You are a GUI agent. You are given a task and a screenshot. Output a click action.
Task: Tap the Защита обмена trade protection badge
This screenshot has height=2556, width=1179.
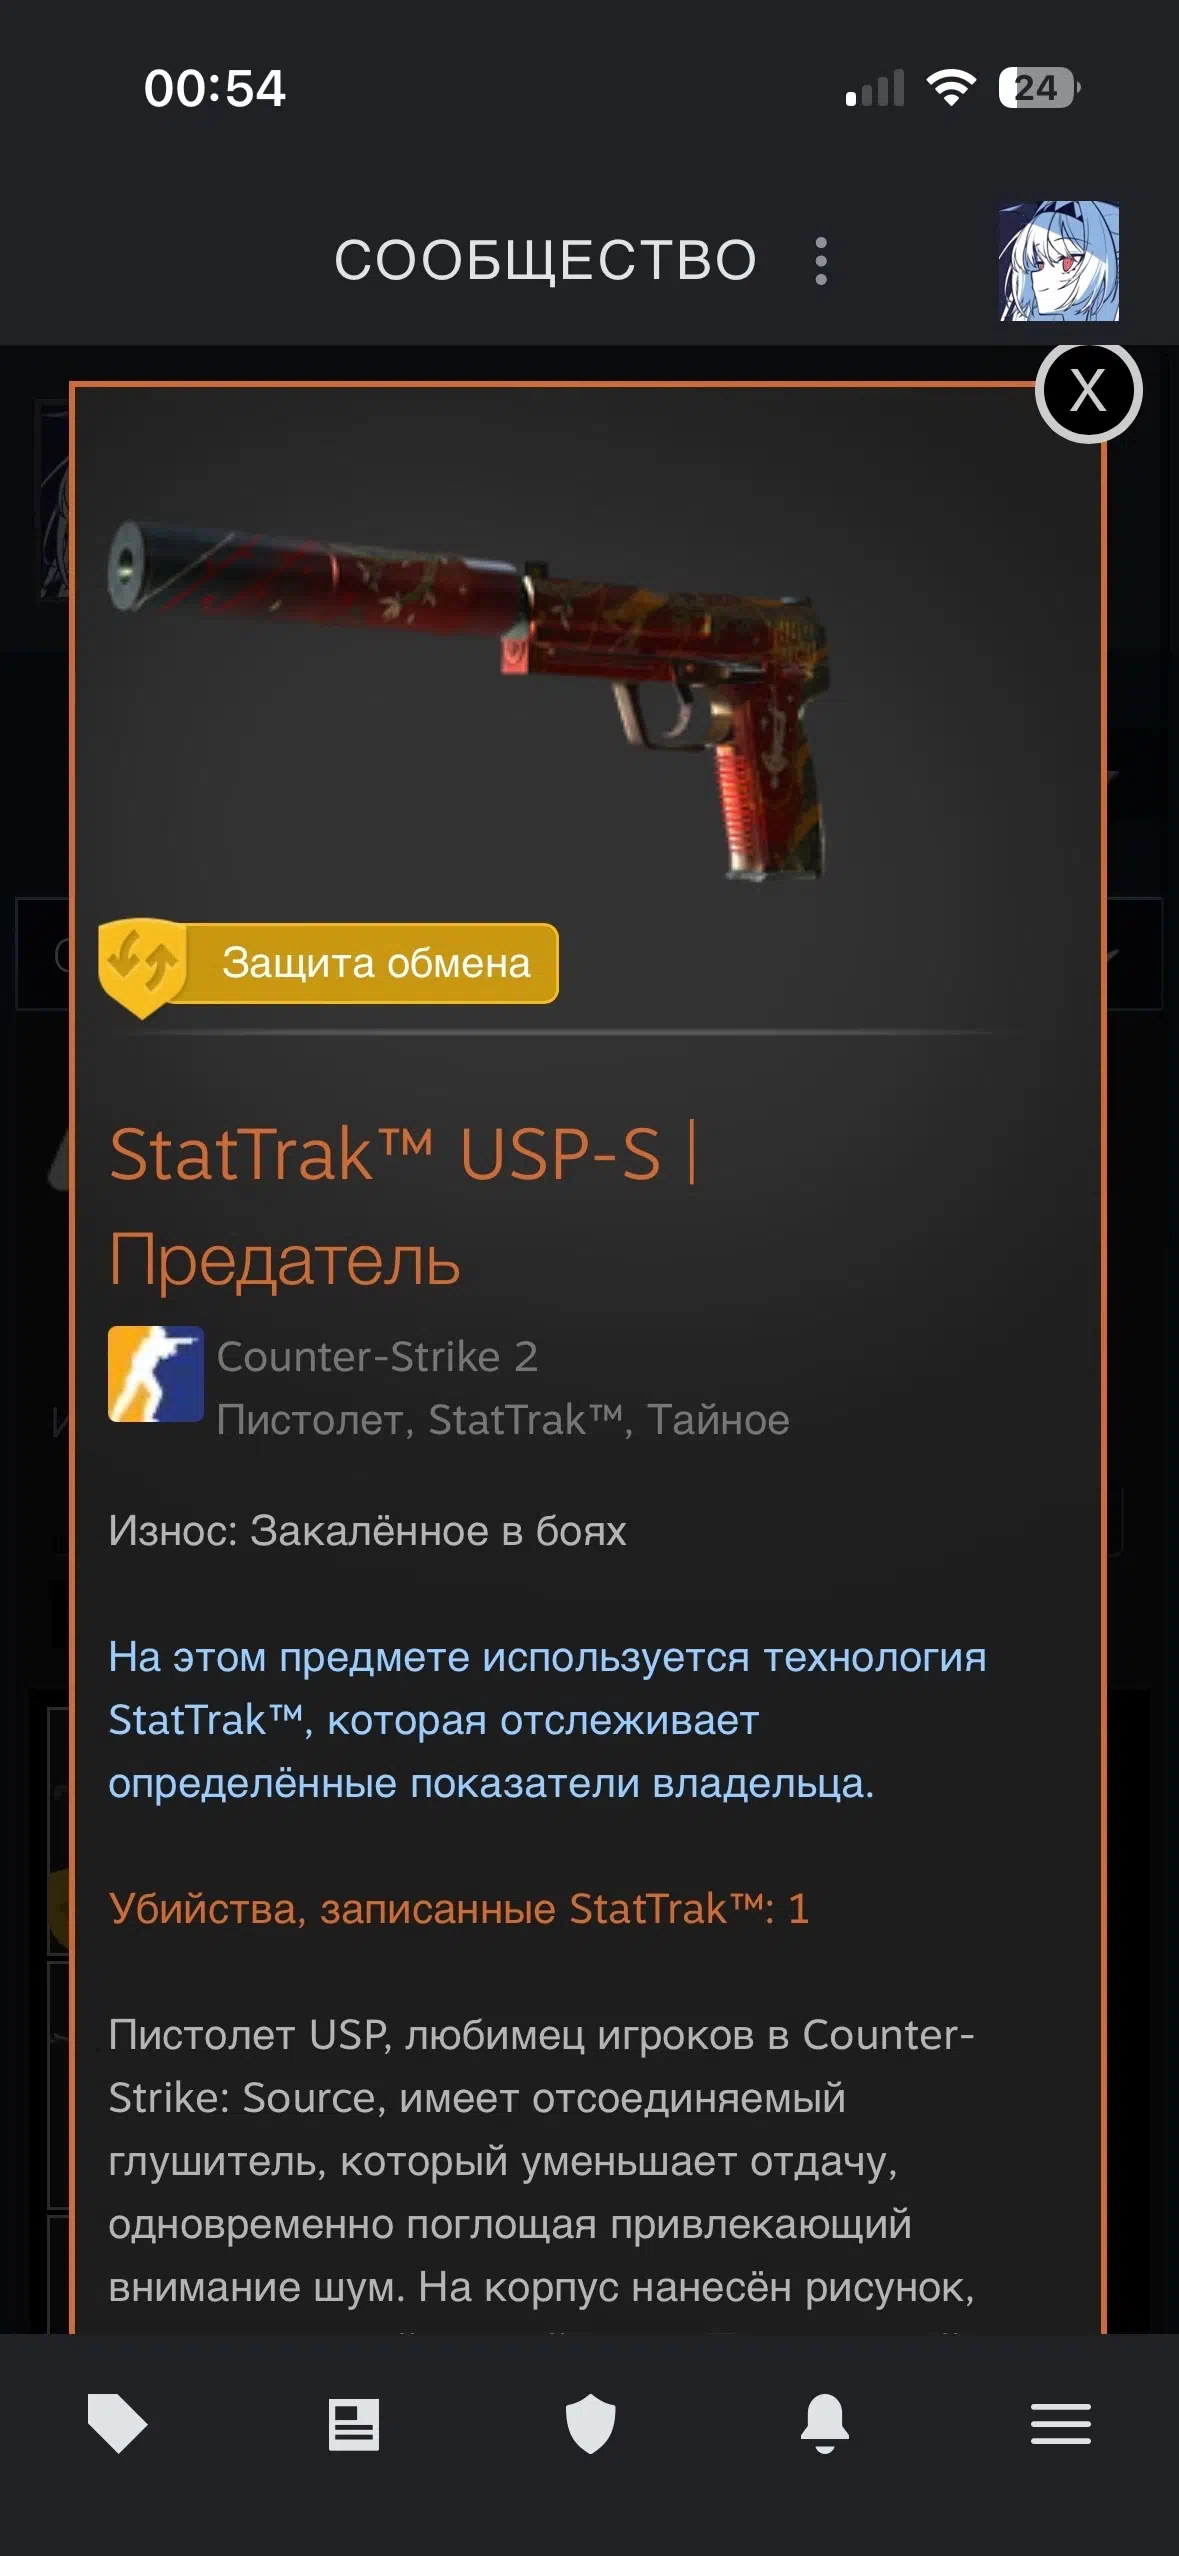click(x=329, y=963)
